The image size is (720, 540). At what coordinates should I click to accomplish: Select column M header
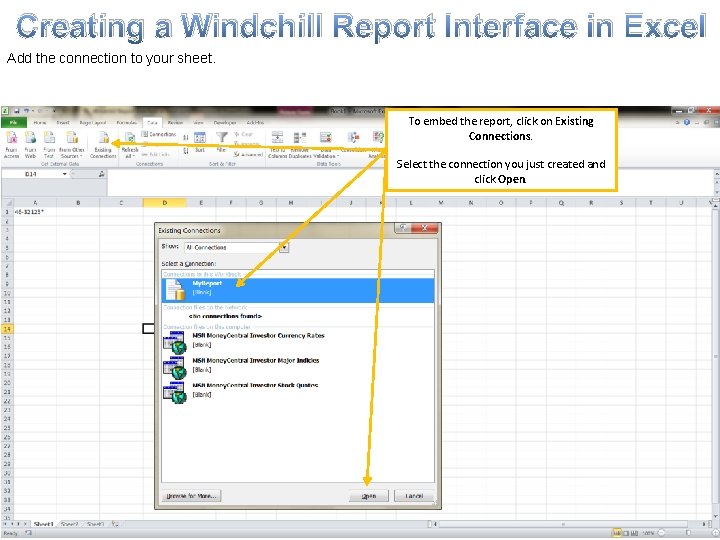coord(441,202)
